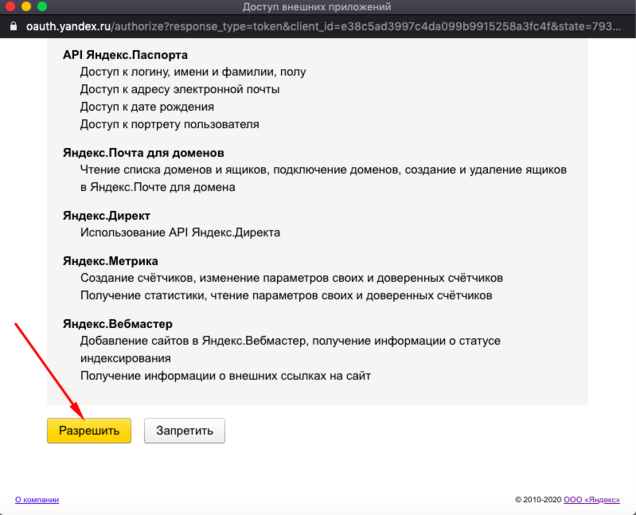
Task: Click the Запретить button
Action: coord(185,430)
